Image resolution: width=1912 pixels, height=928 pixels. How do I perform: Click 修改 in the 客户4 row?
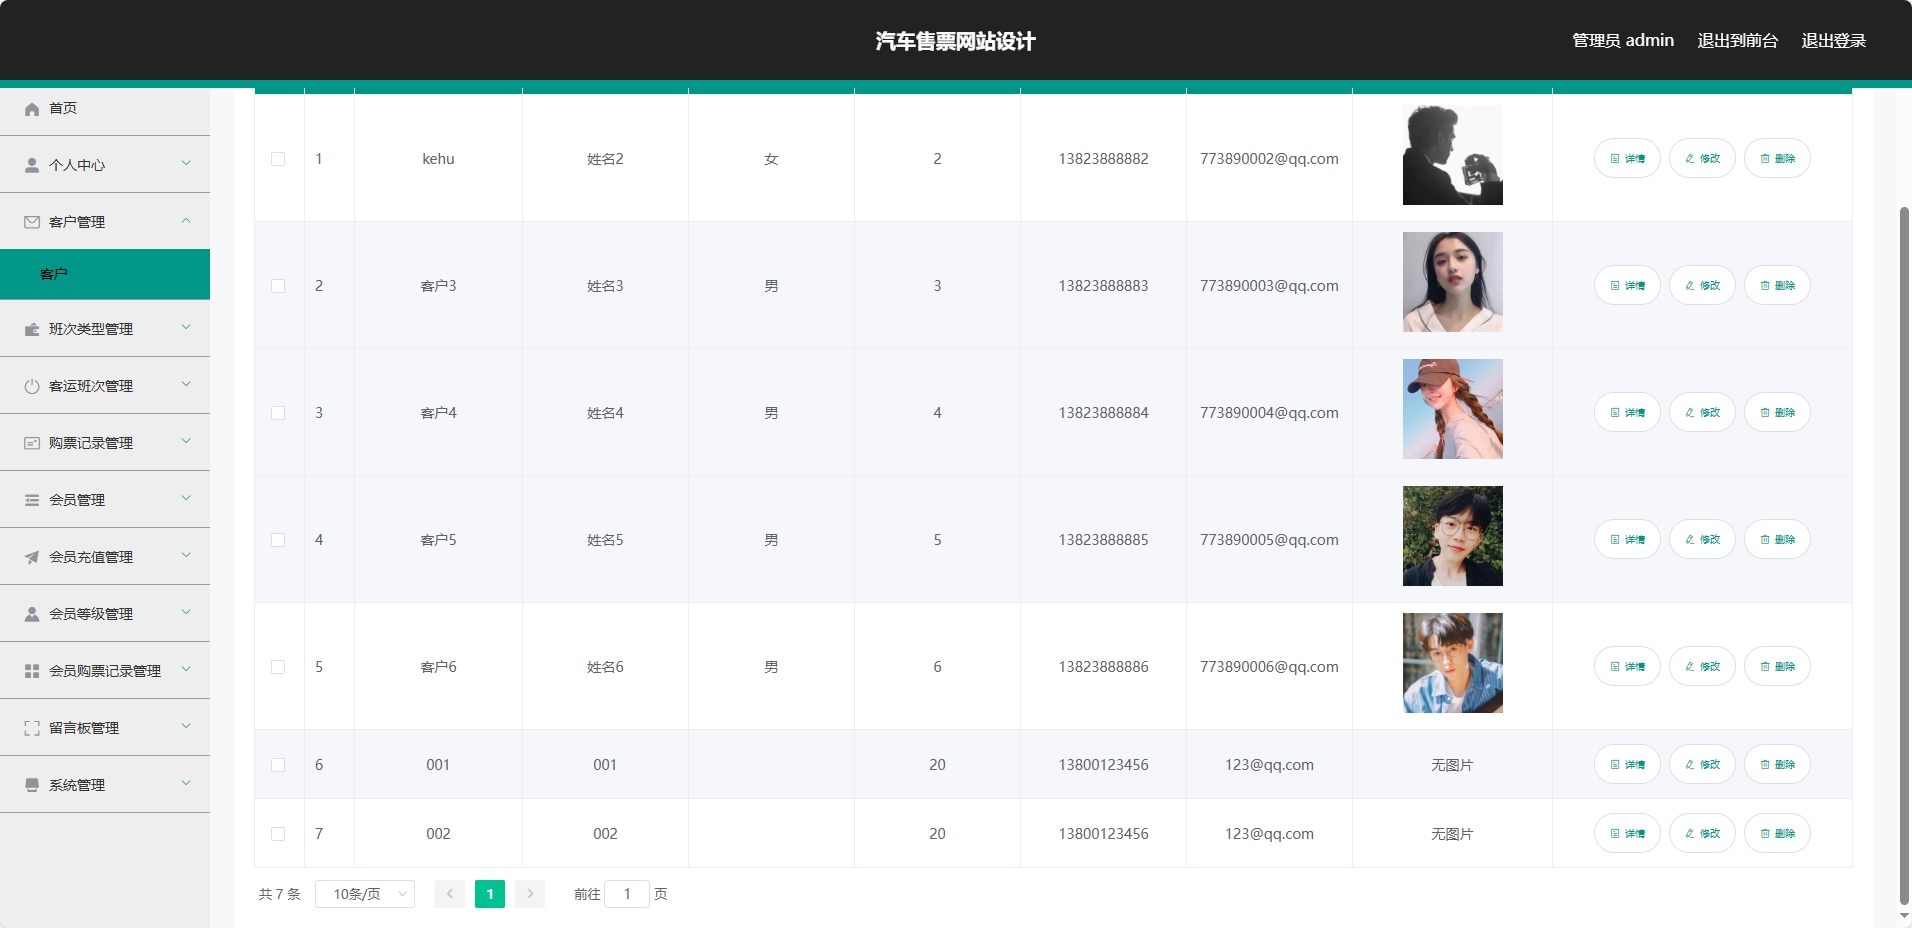point(1702,413)
